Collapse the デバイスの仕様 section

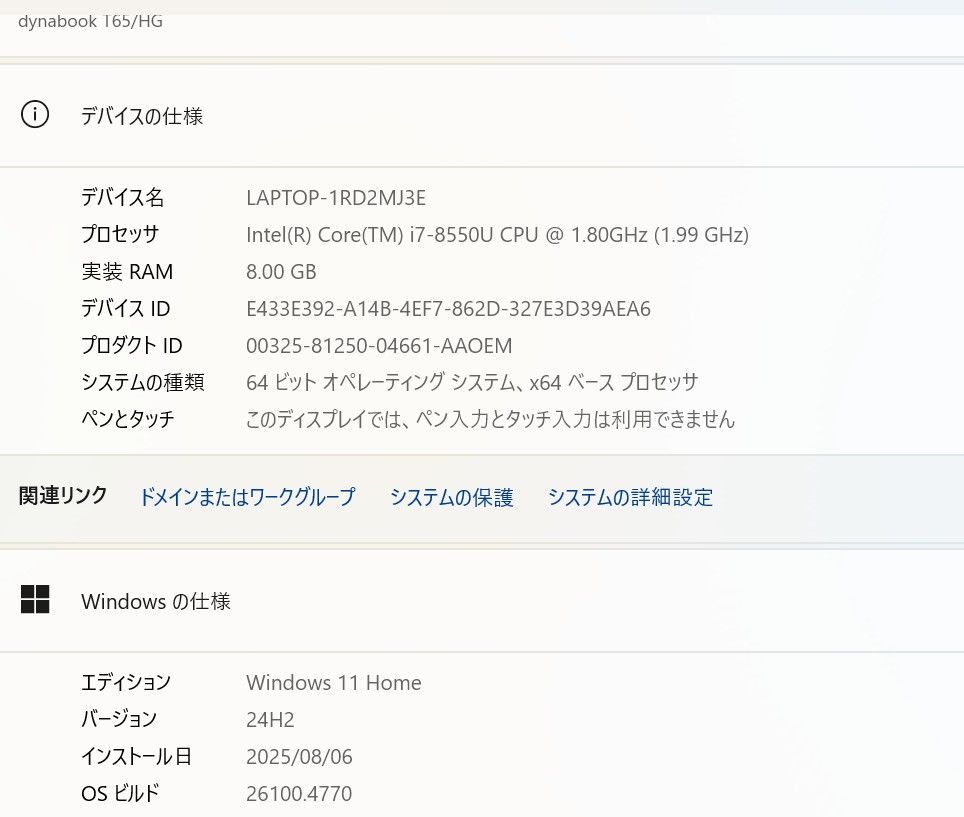tap(141, 115)
